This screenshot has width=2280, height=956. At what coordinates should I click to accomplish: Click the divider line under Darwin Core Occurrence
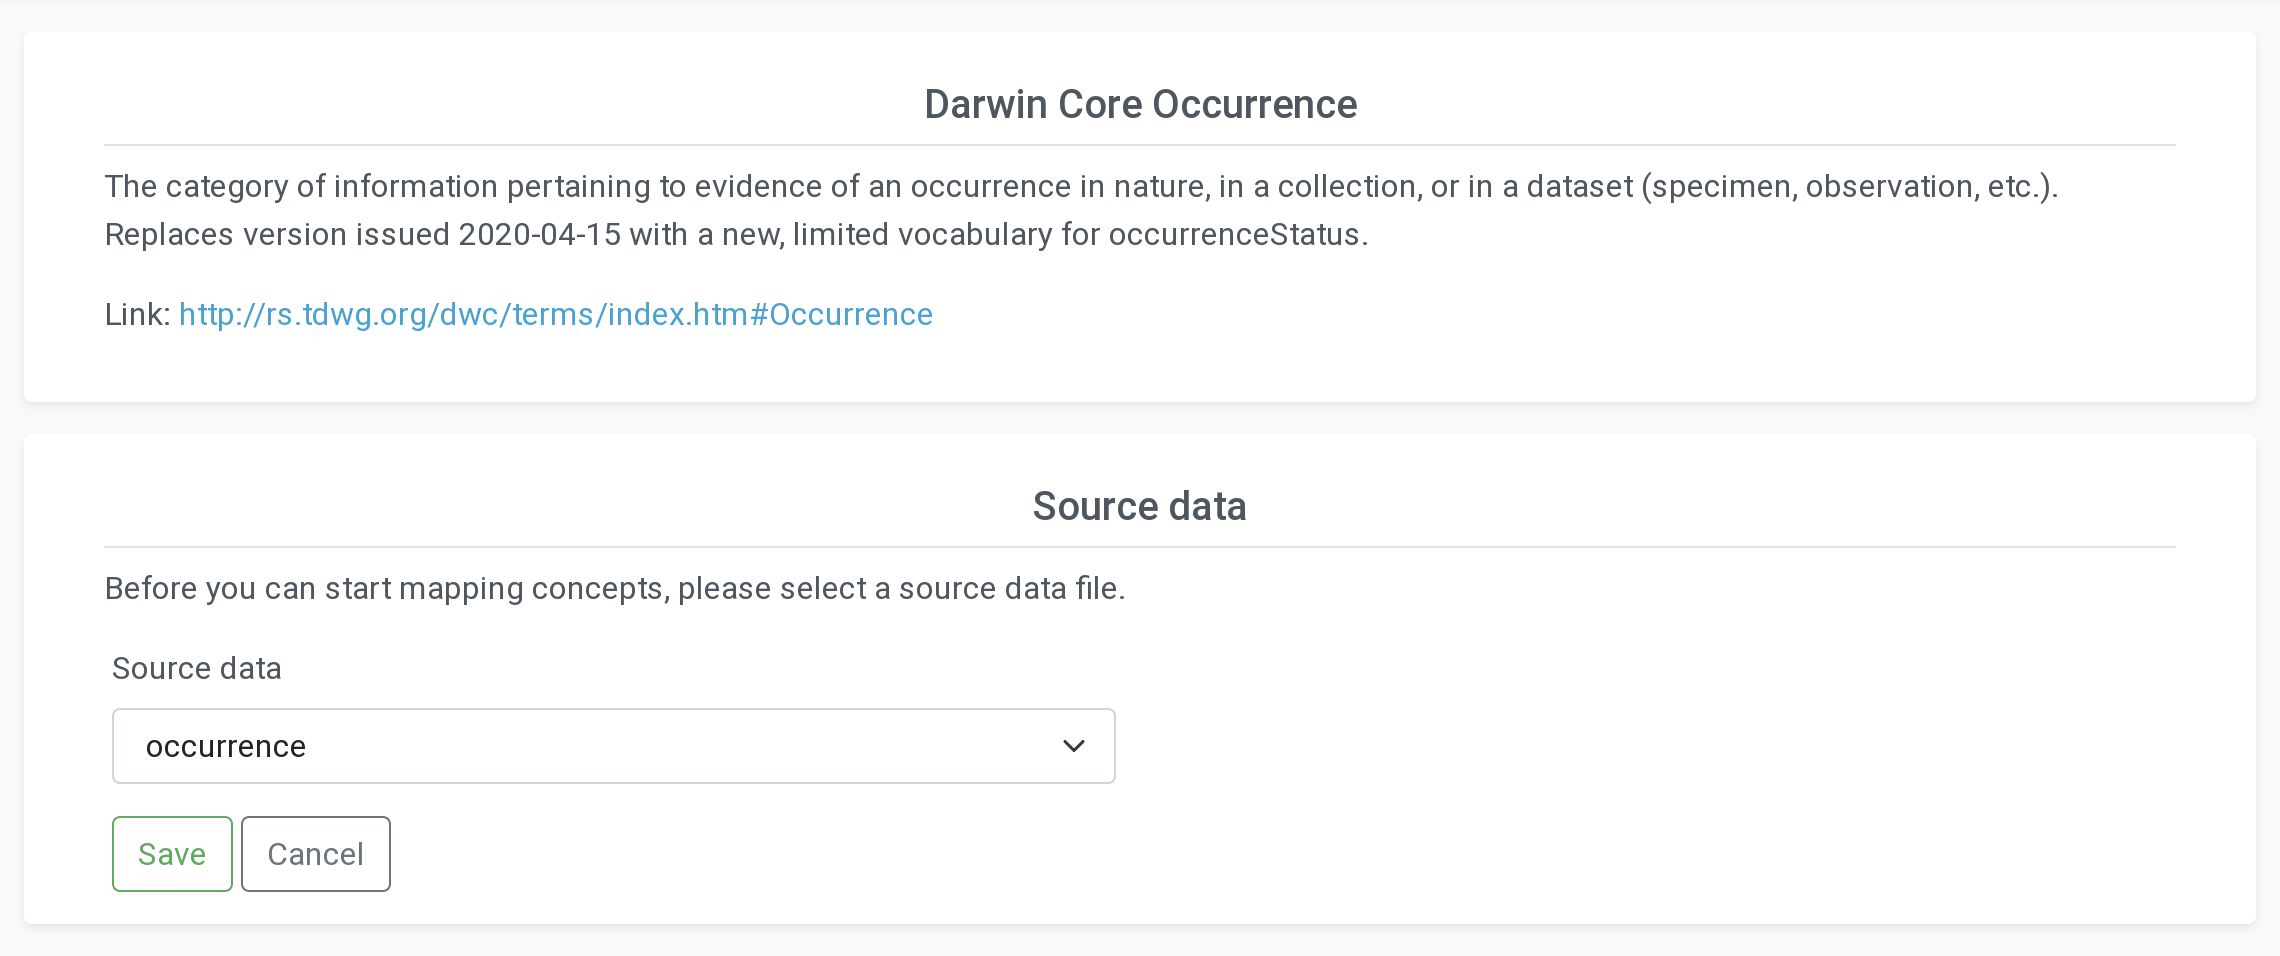(1140, 145)
